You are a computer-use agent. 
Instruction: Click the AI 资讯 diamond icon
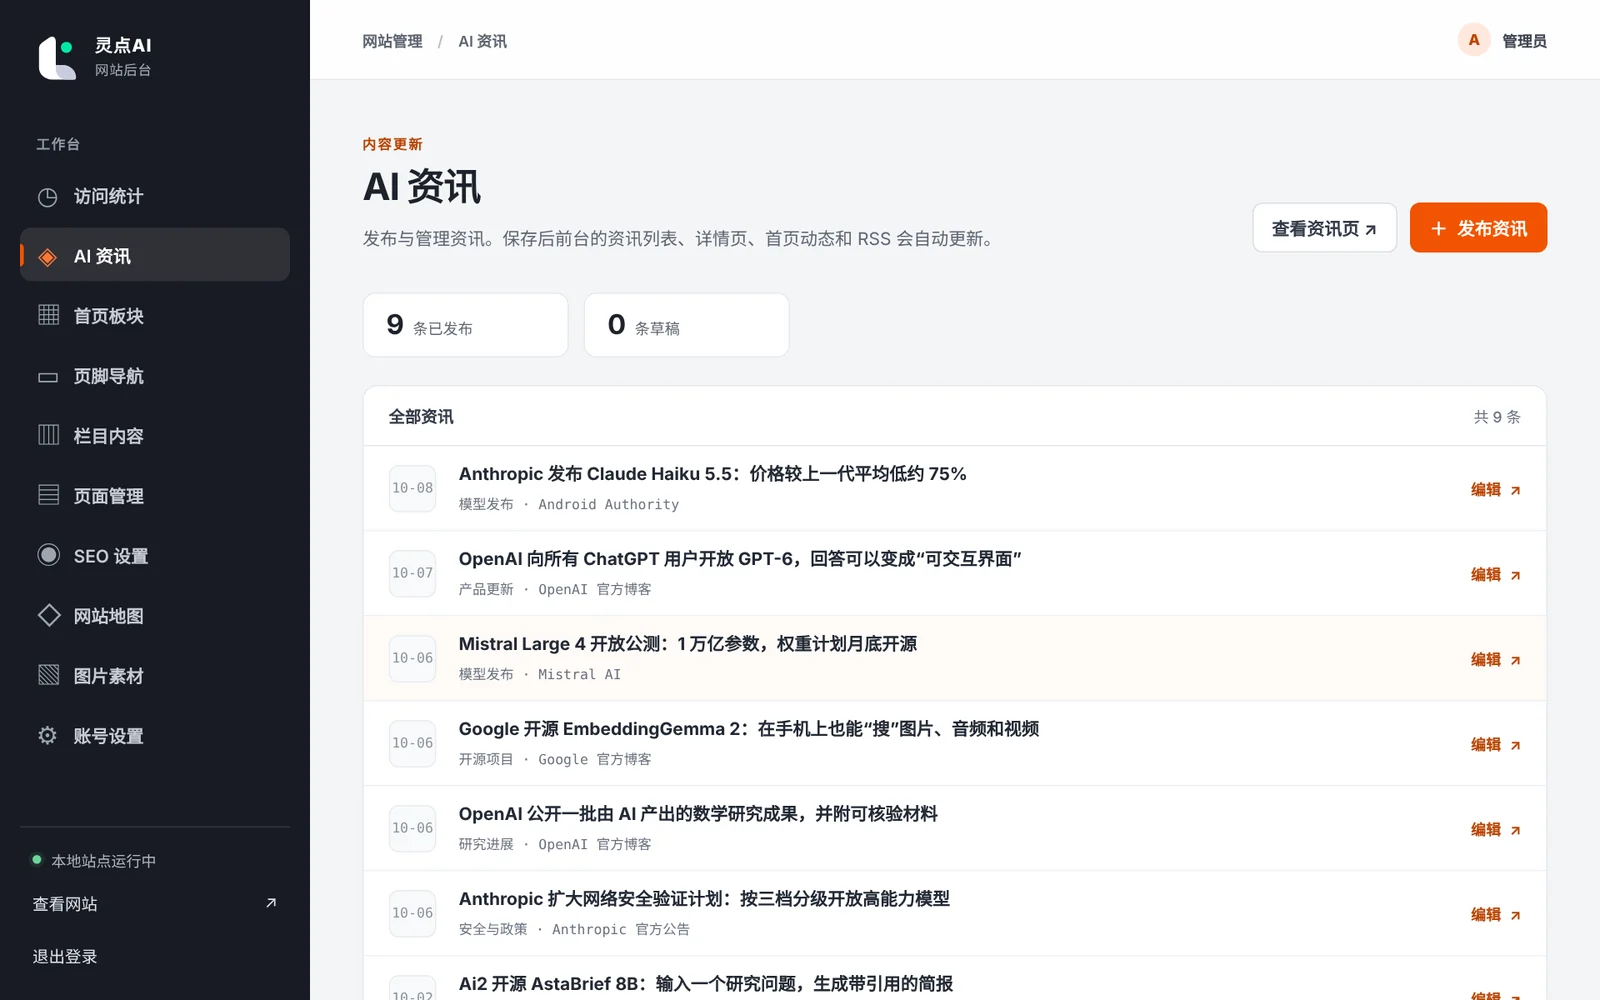click(48, 257)
